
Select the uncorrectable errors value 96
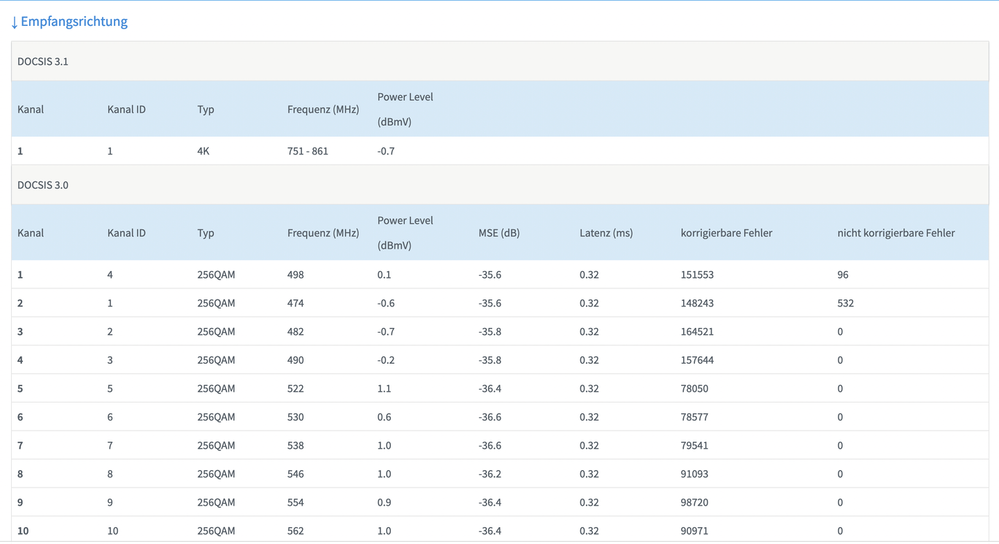(x=843, y=274)
